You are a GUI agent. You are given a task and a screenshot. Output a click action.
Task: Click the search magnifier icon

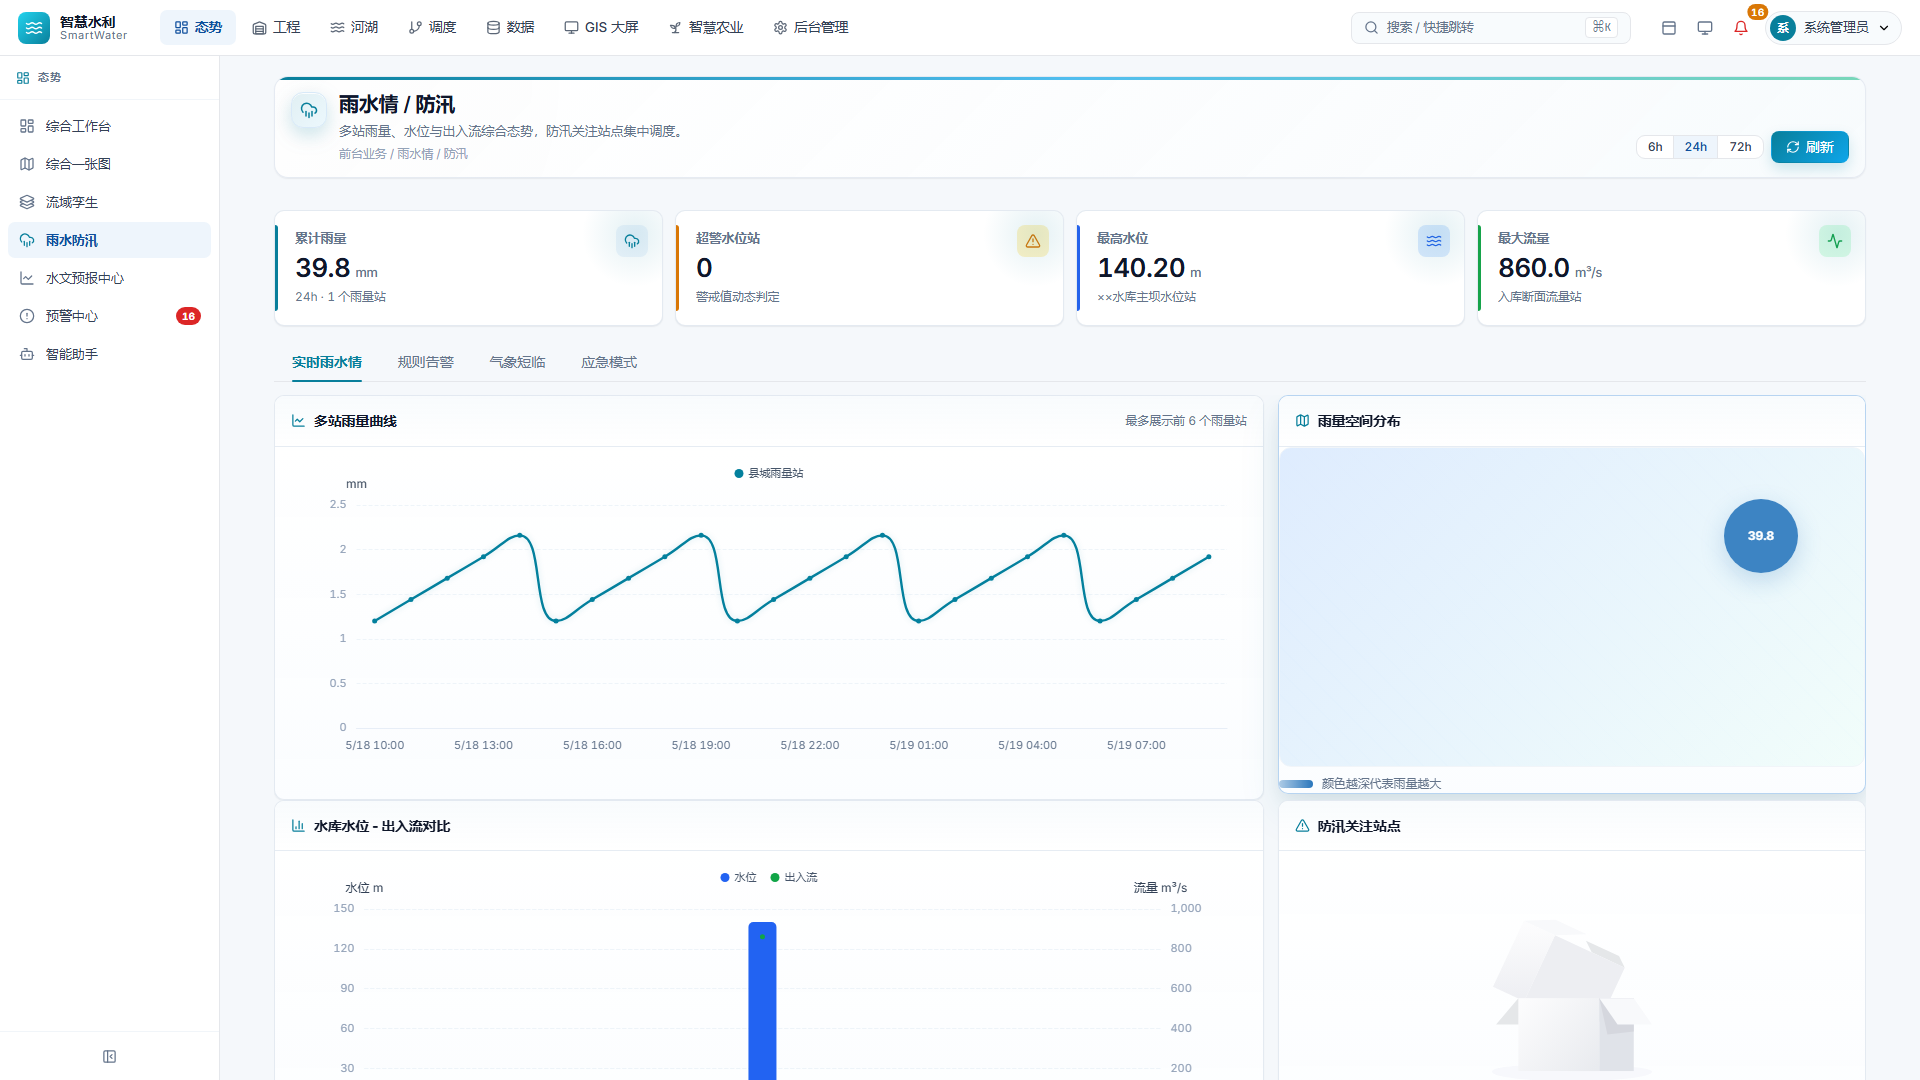coord(1372,28)
